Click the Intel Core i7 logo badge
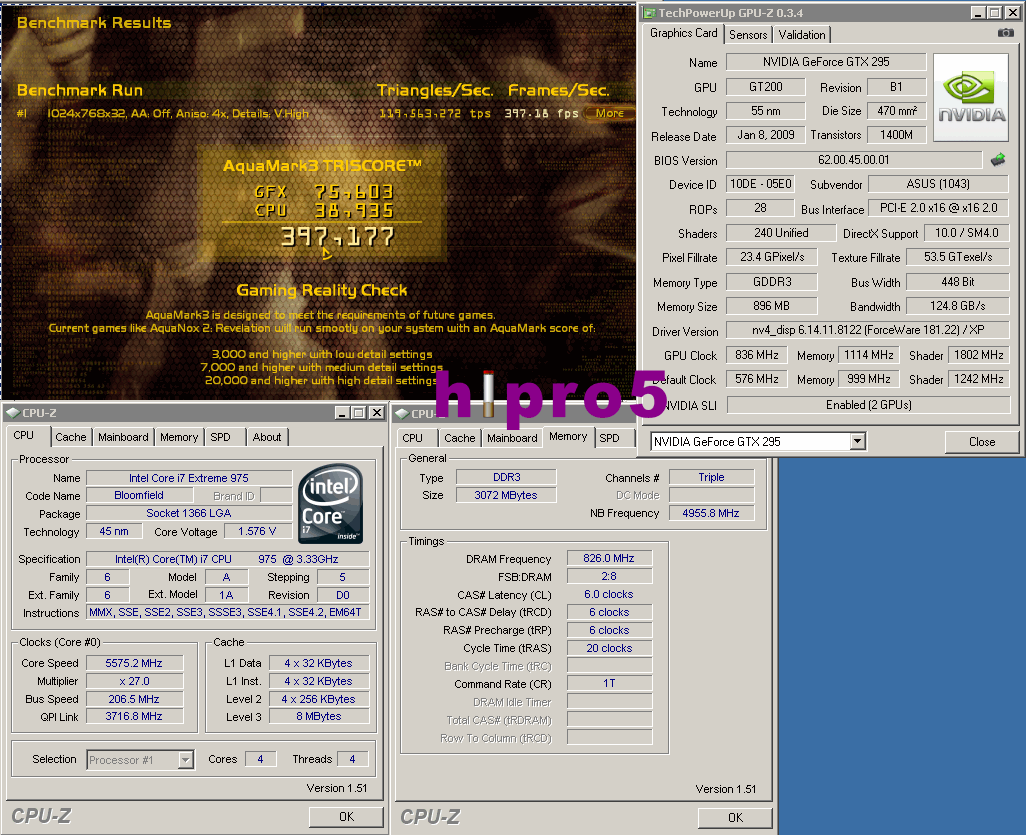This screenshot has width=1026, height=835. (x=330, y=503)
